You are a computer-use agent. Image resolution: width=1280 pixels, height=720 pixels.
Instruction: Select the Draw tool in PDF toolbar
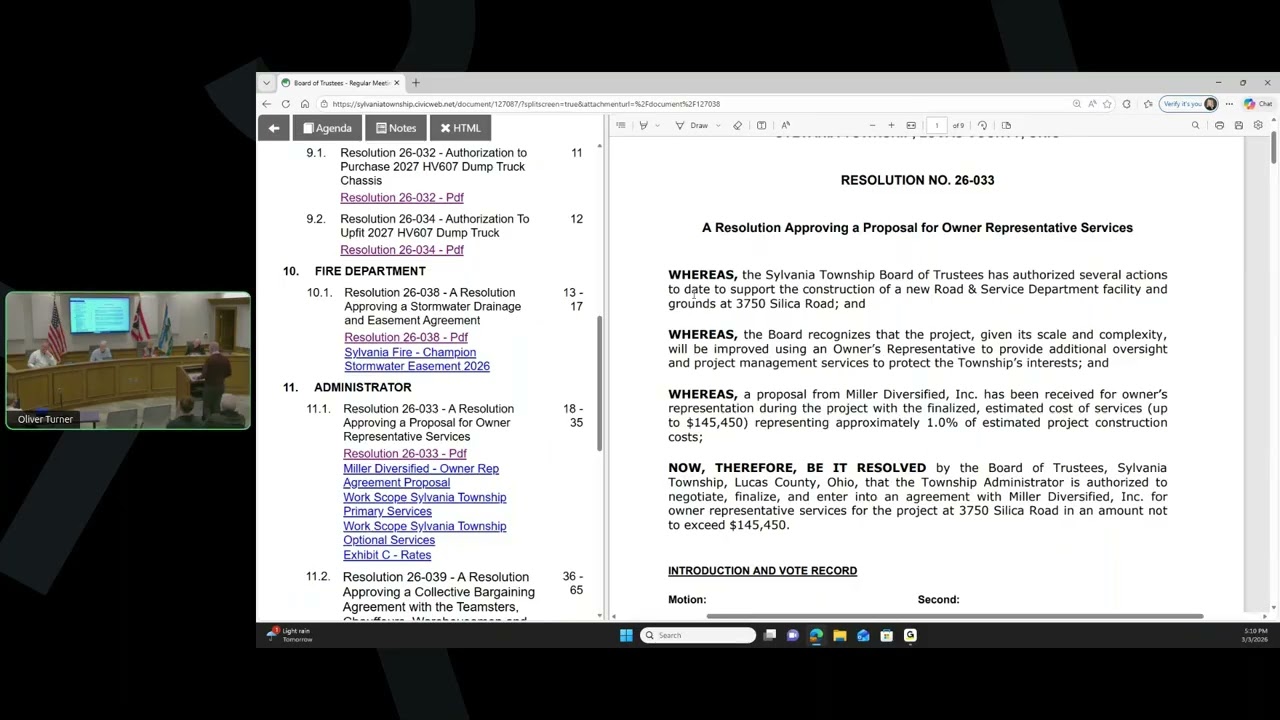coord(692,126)
